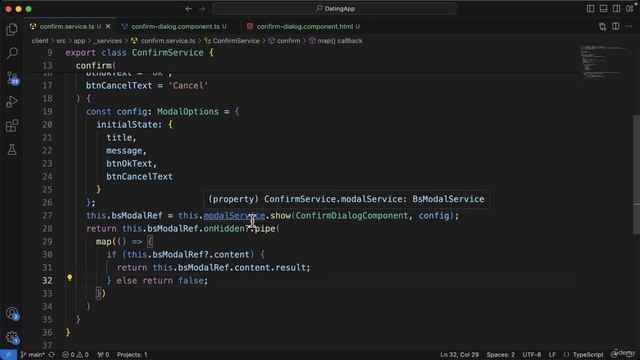Click onHidden on line 28
This screenshot has width=640, height=360.
coord(224,229)
